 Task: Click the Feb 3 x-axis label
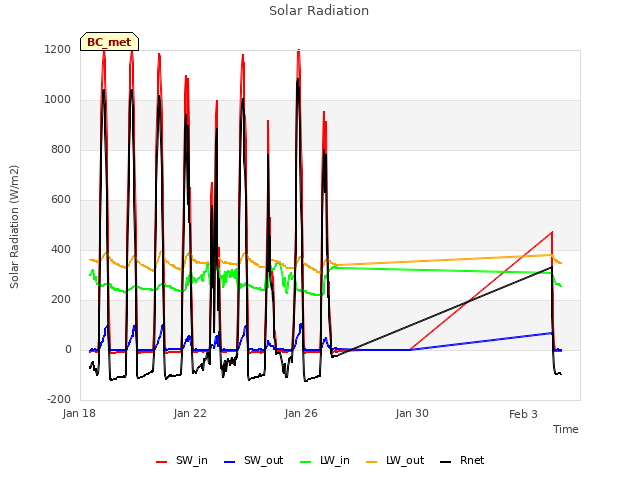coord(523,414)
